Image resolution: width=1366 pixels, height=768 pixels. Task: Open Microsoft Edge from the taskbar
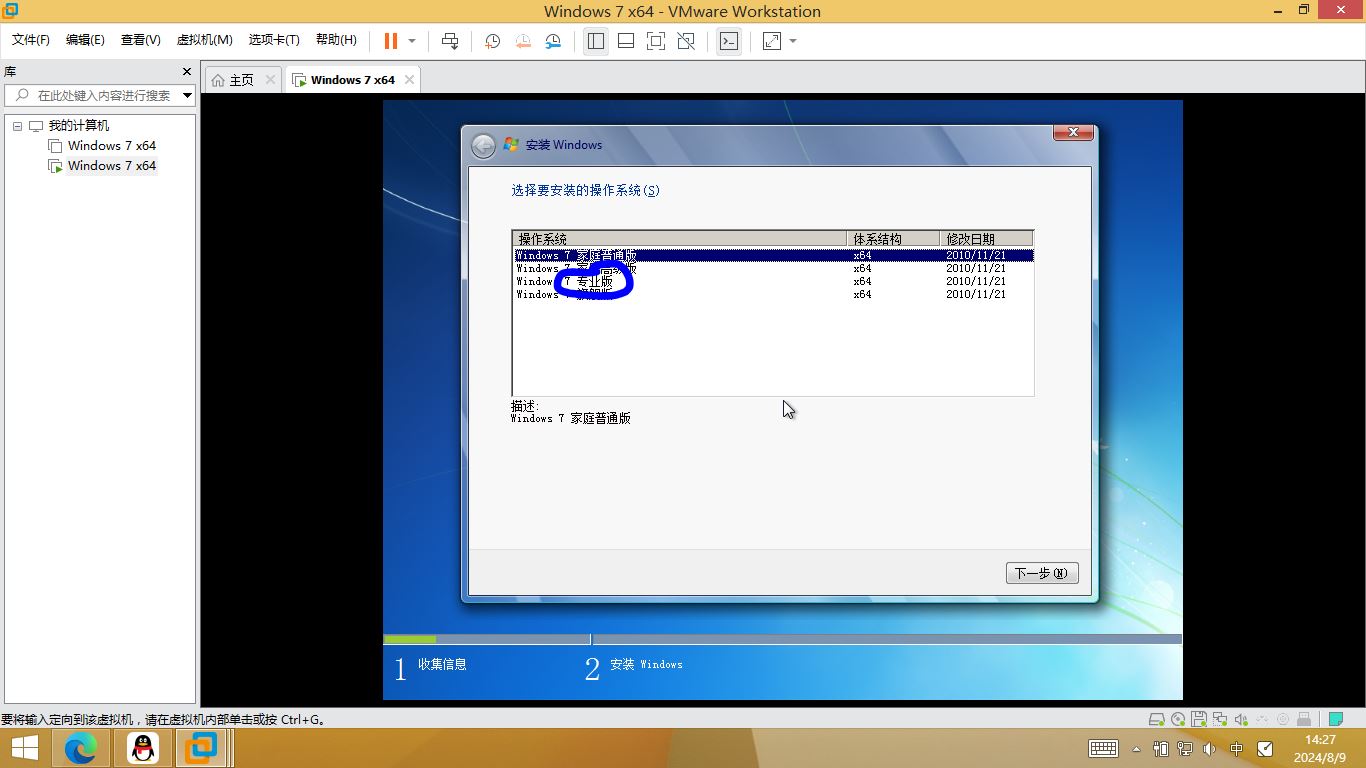[81, 748]
